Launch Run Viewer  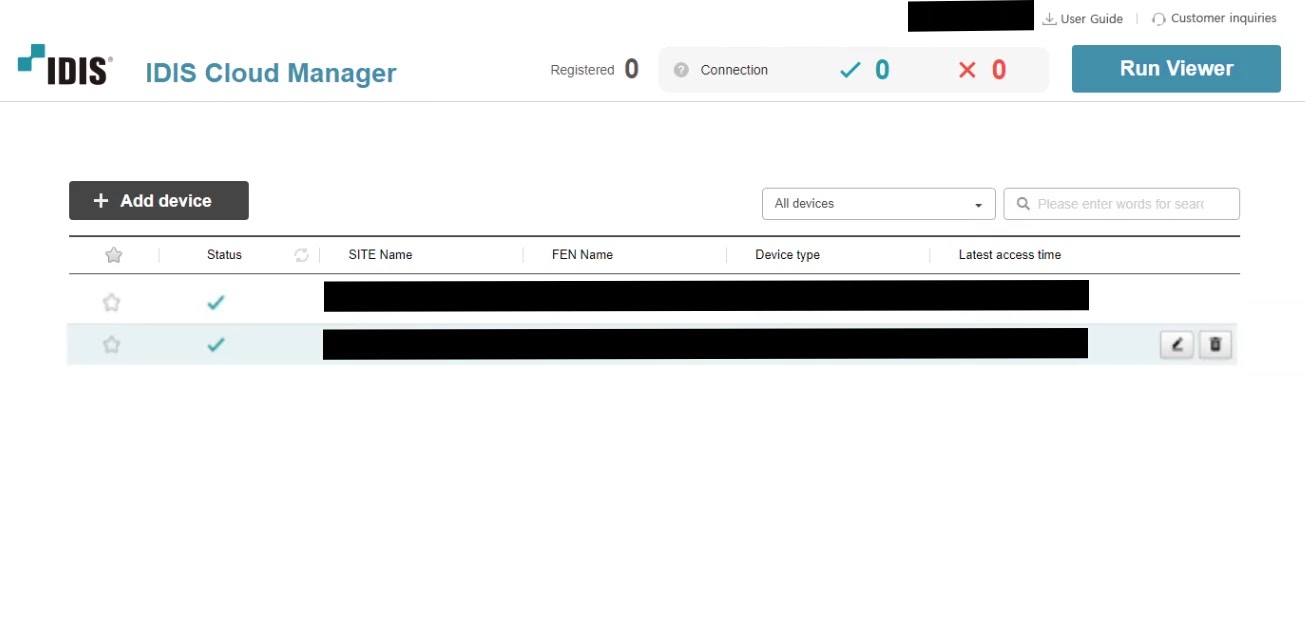point(1176,69)
